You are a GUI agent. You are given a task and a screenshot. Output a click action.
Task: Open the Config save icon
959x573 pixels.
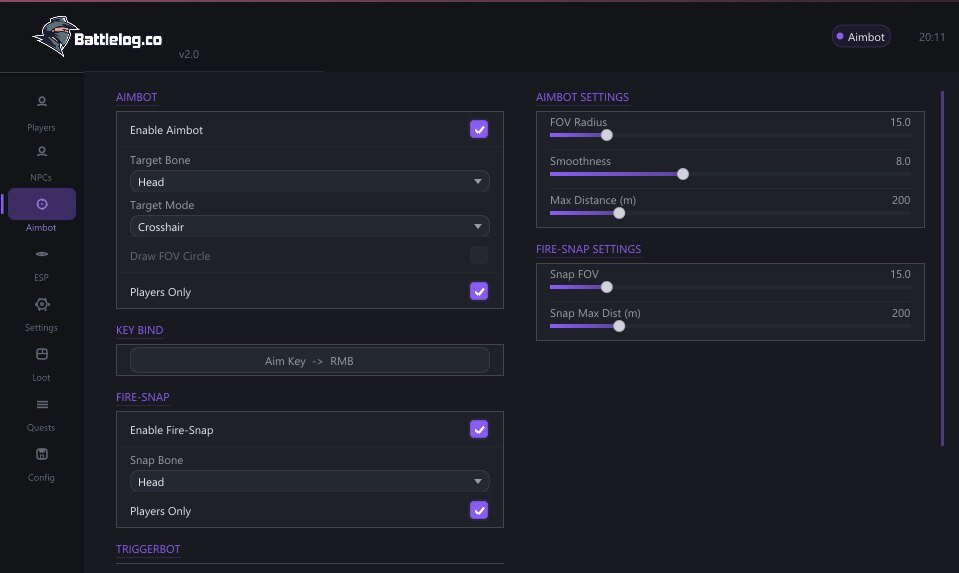(x=42, y=454)
